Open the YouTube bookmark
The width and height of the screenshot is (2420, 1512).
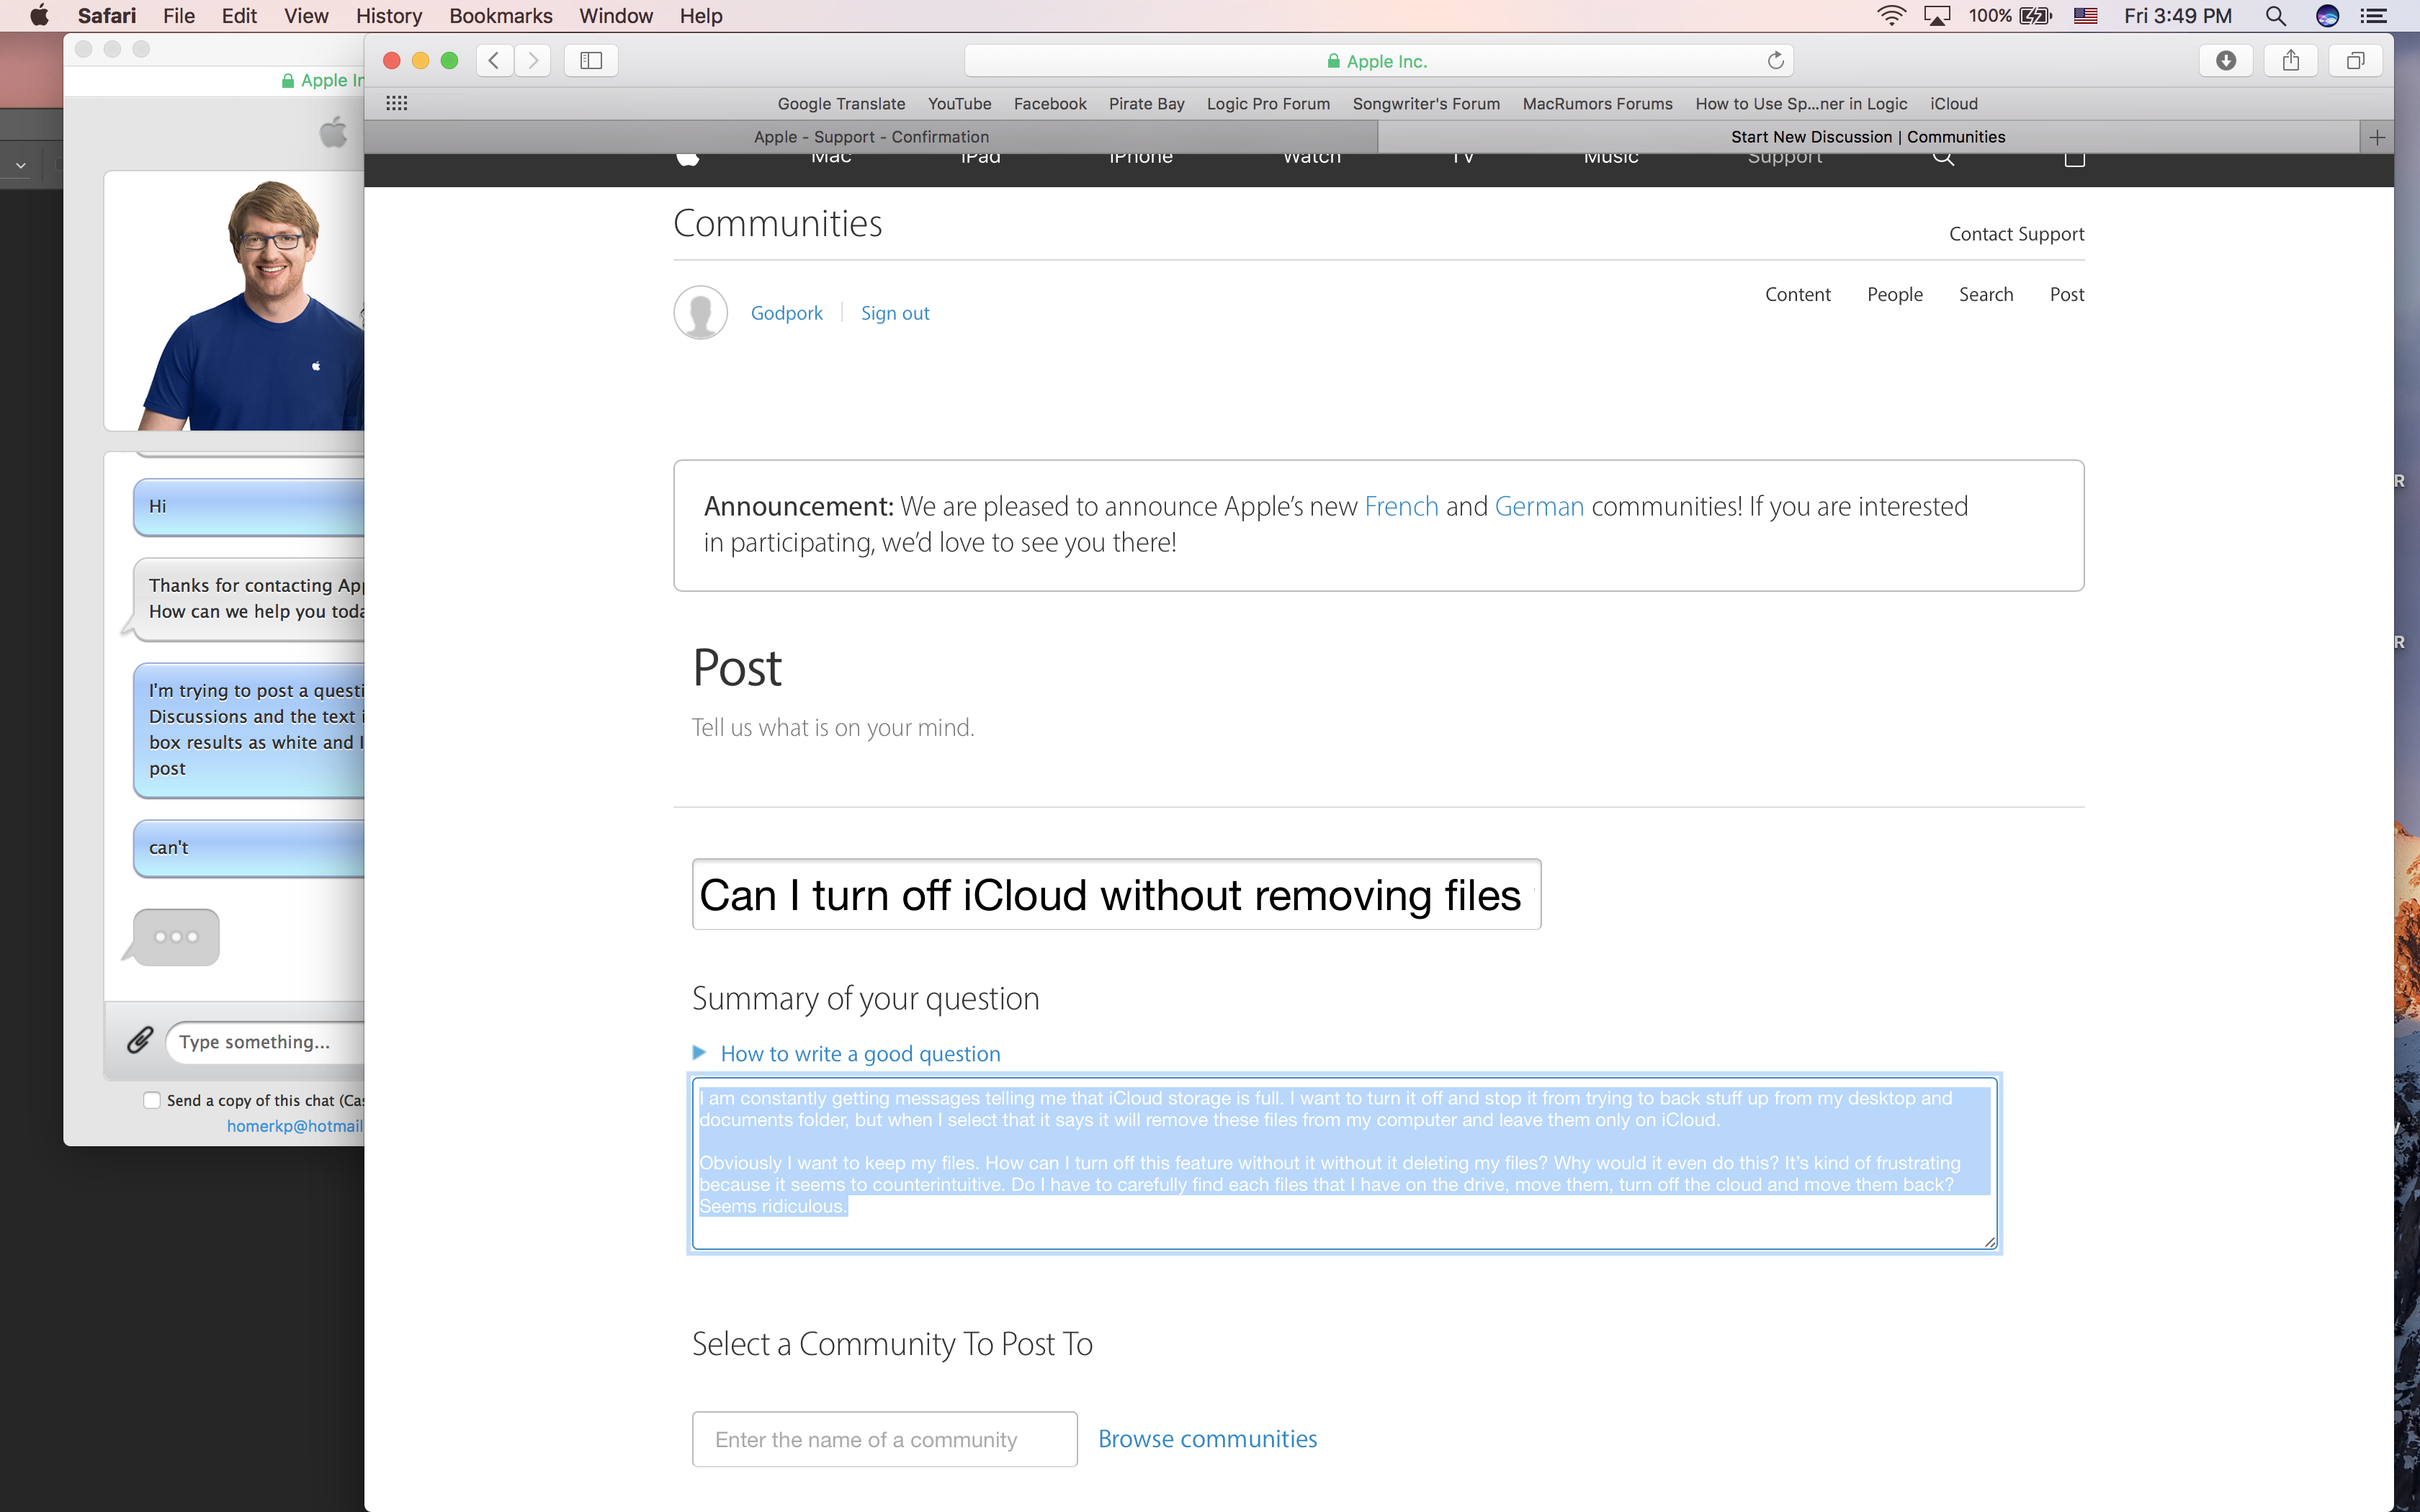959,104
